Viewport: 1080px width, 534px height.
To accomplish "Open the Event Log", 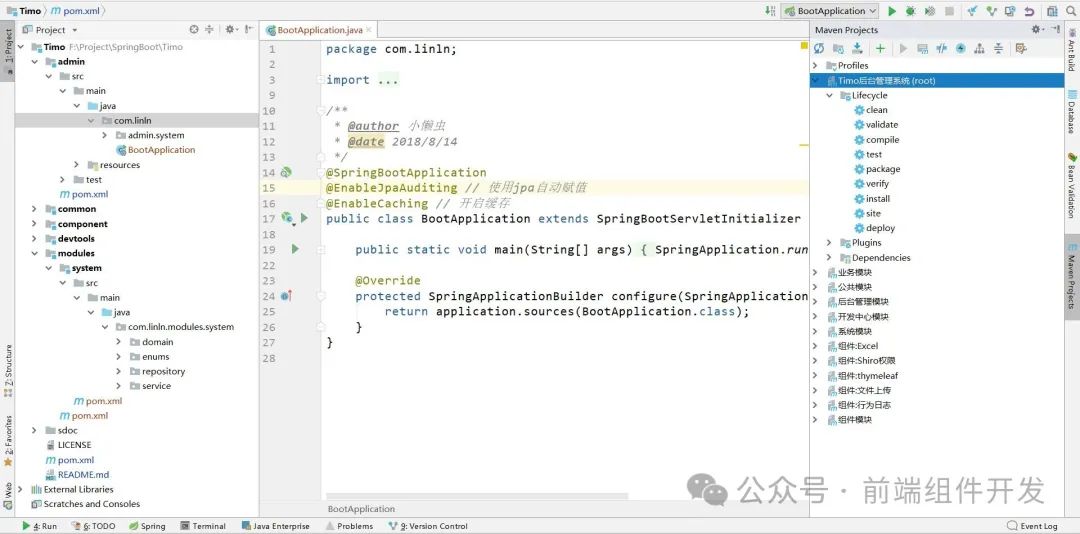I will point(1032,526).
